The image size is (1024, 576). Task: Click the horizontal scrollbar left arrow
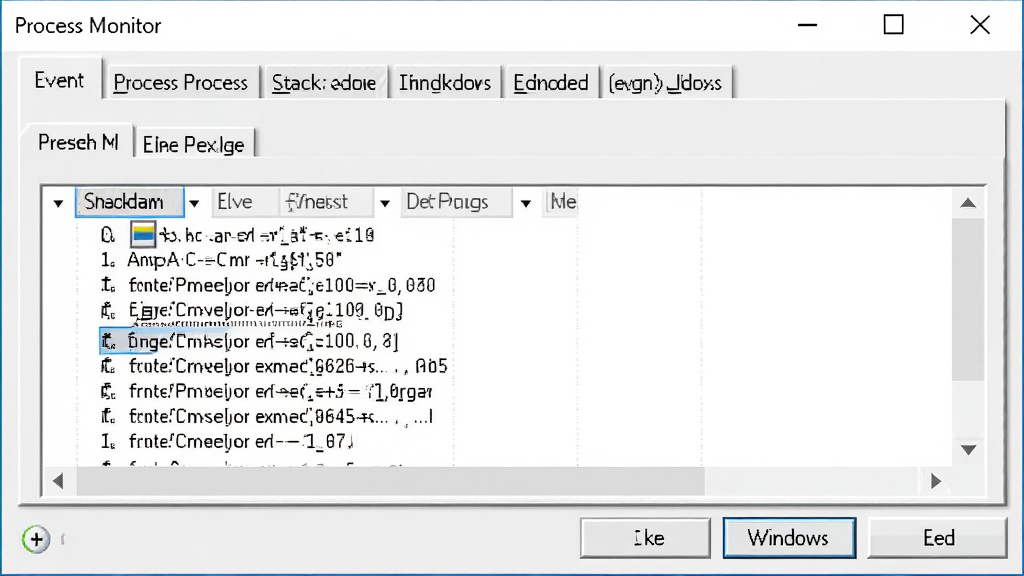coord(58,481)
